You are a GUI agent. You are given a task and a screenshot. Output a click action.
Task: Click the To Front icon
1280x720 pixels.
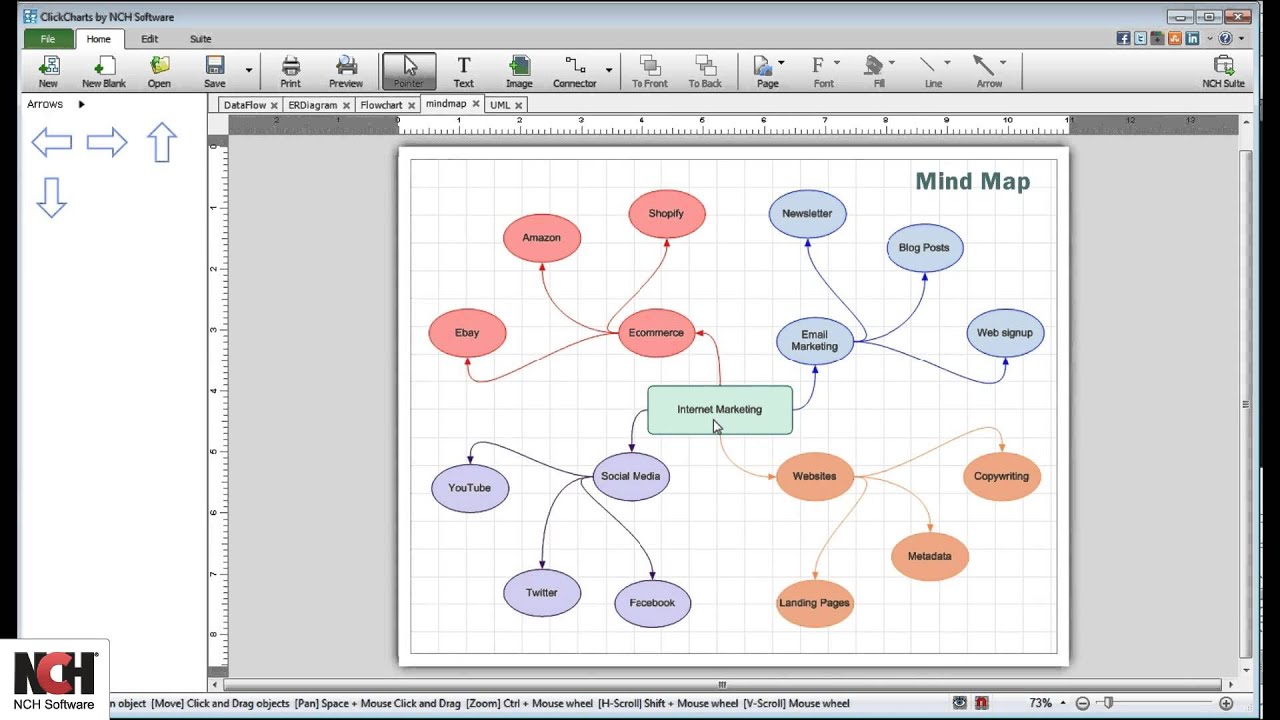pyautogui.click(x=650, y=71)
